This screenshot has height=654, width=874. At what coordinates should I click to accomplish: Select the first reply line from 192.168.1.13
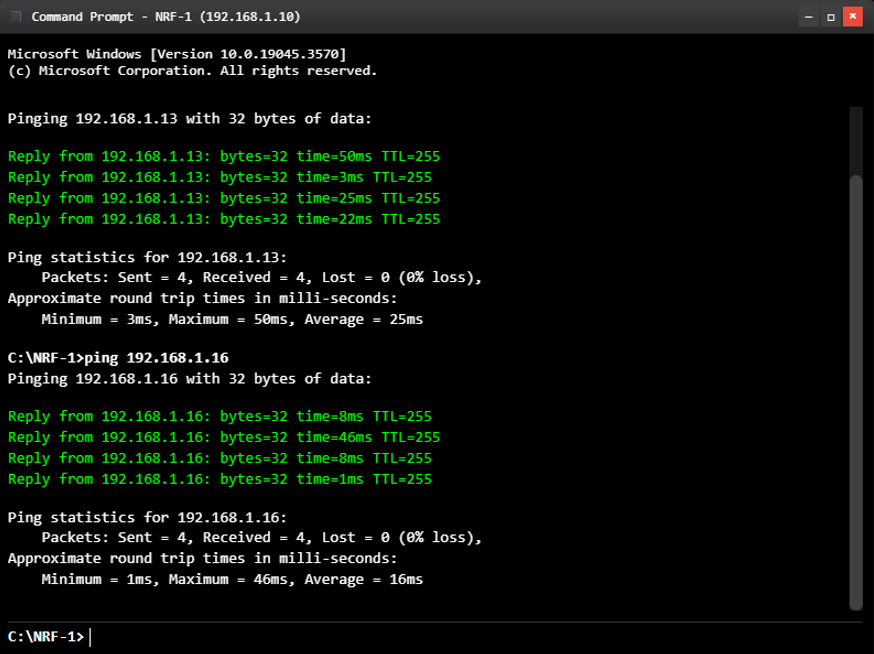coord(223,156)
